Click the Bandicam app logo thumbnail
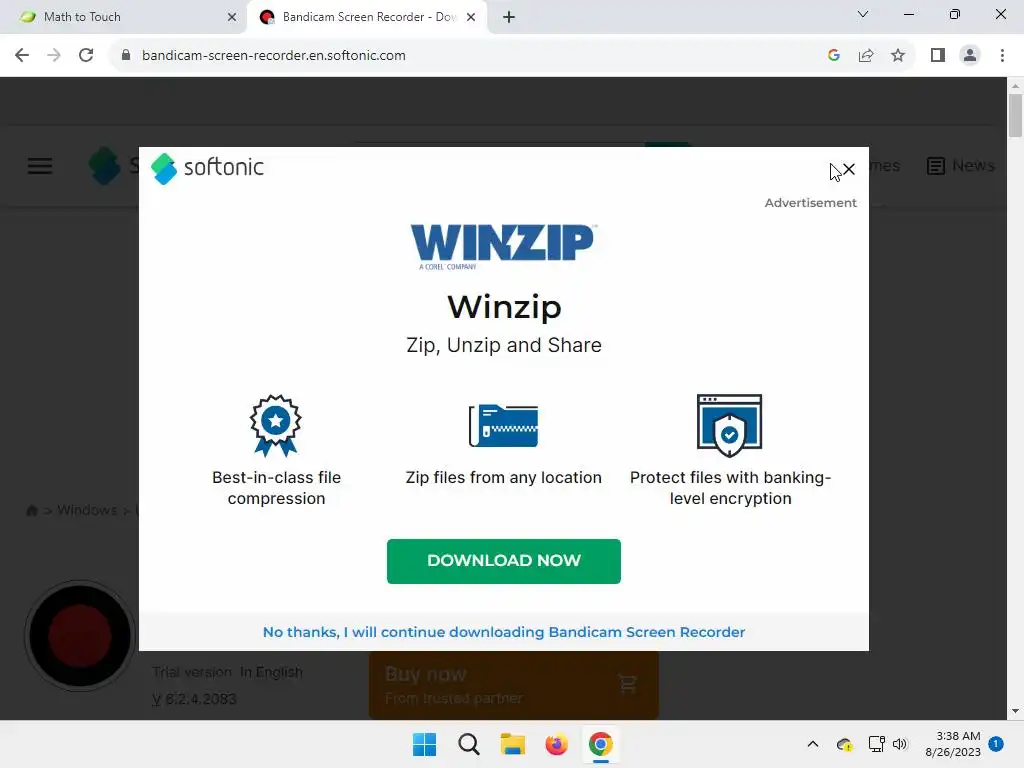This screenshot has width=1024, height=768. [80, 635]
